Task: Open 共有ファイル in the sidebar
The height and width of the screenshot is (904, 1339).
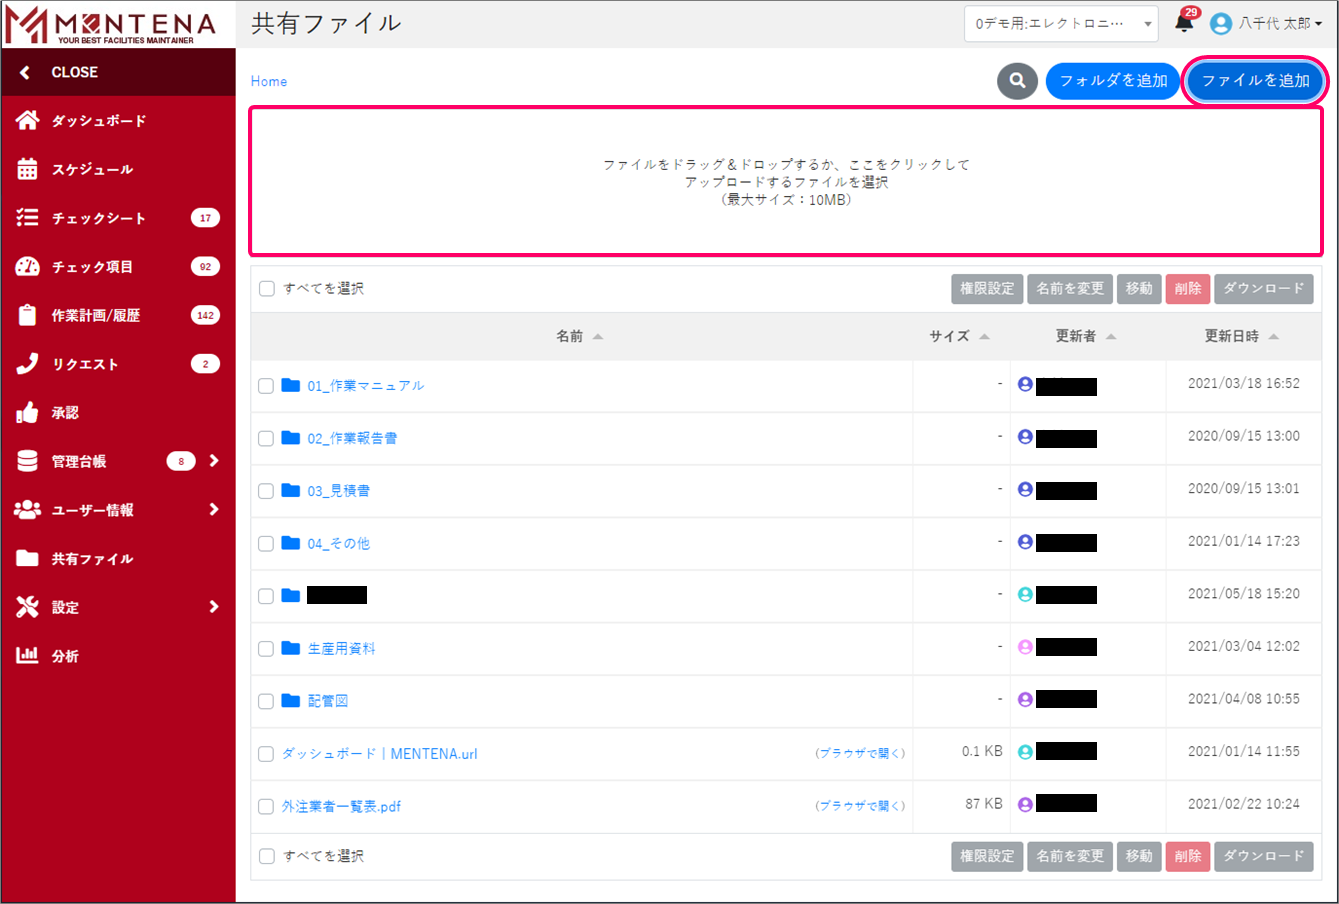Action: 92,559
